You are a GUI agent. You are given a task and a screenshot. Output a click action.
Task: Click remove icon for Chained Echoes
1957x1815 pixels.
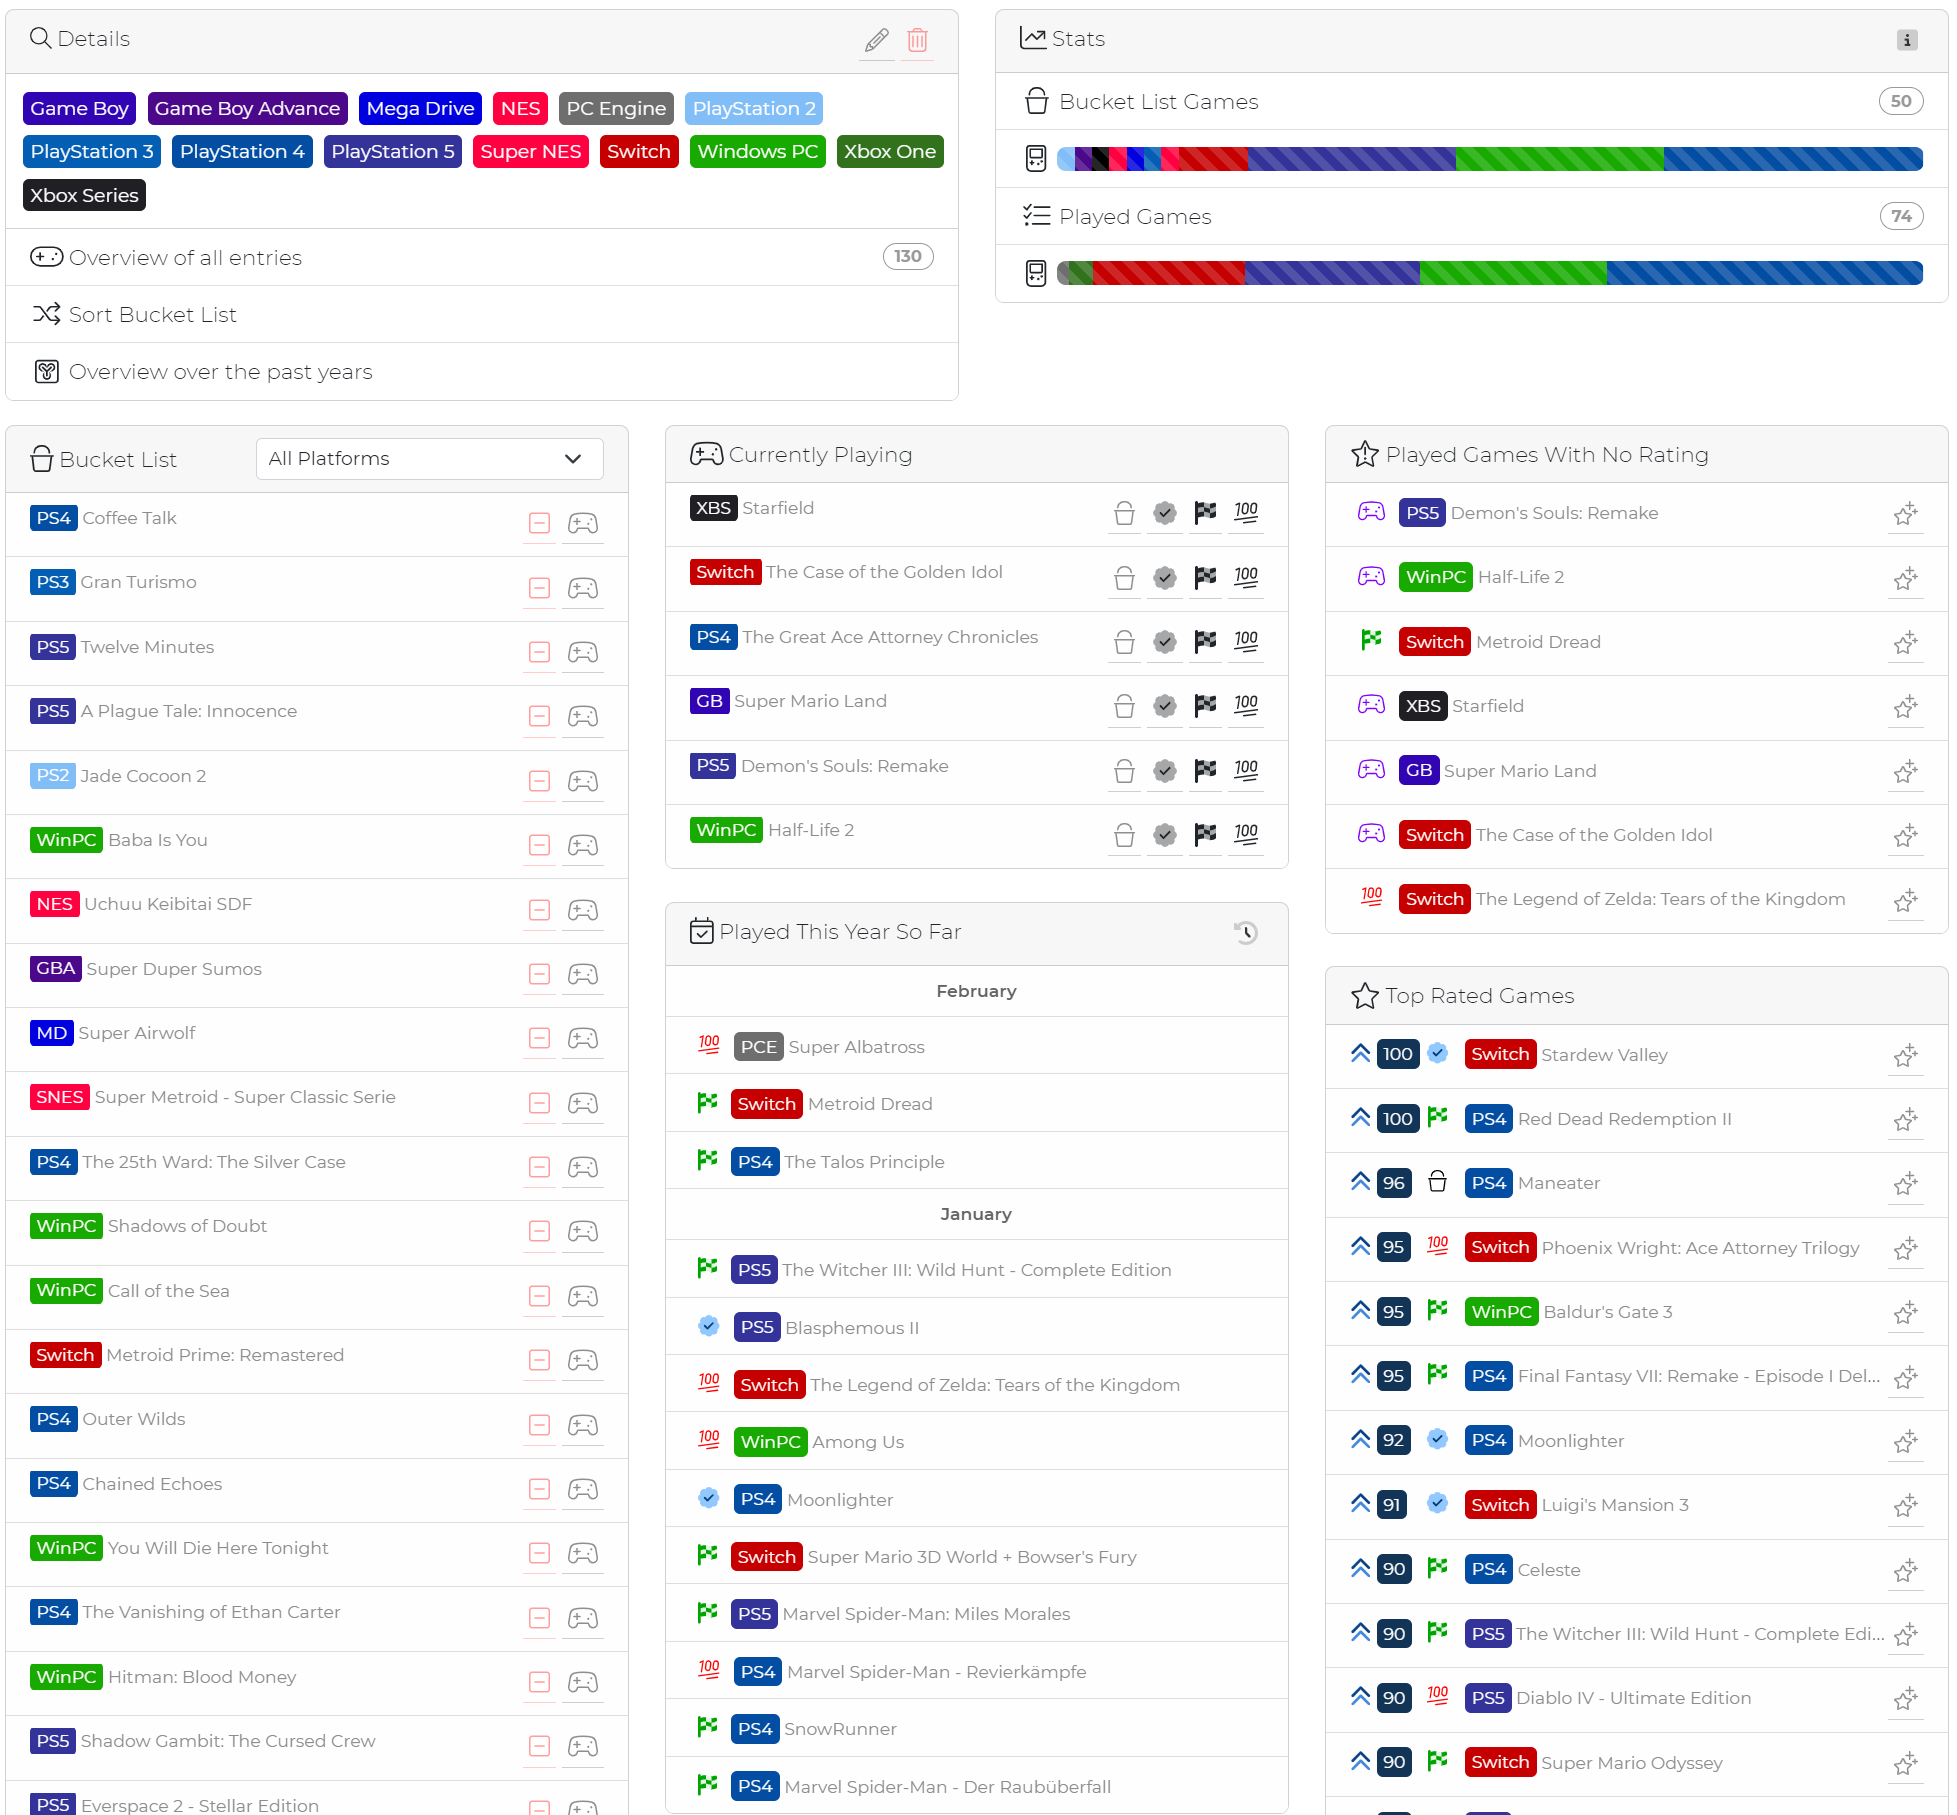[x=540, y=1489]
